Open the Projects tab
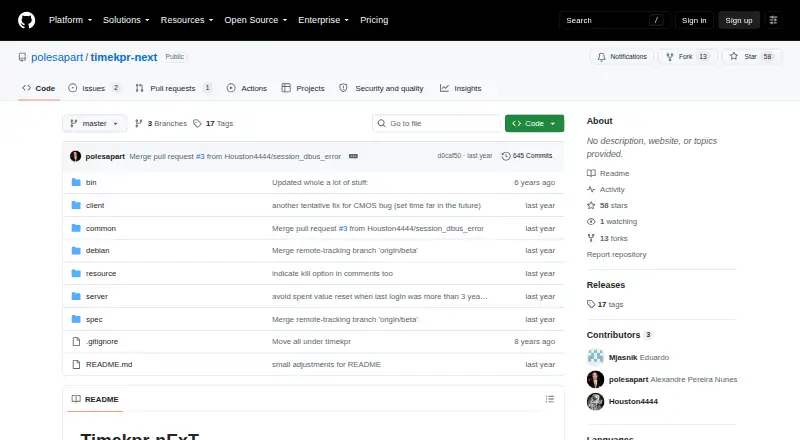This screenshot has height=440, width=800. pos(303,88)
